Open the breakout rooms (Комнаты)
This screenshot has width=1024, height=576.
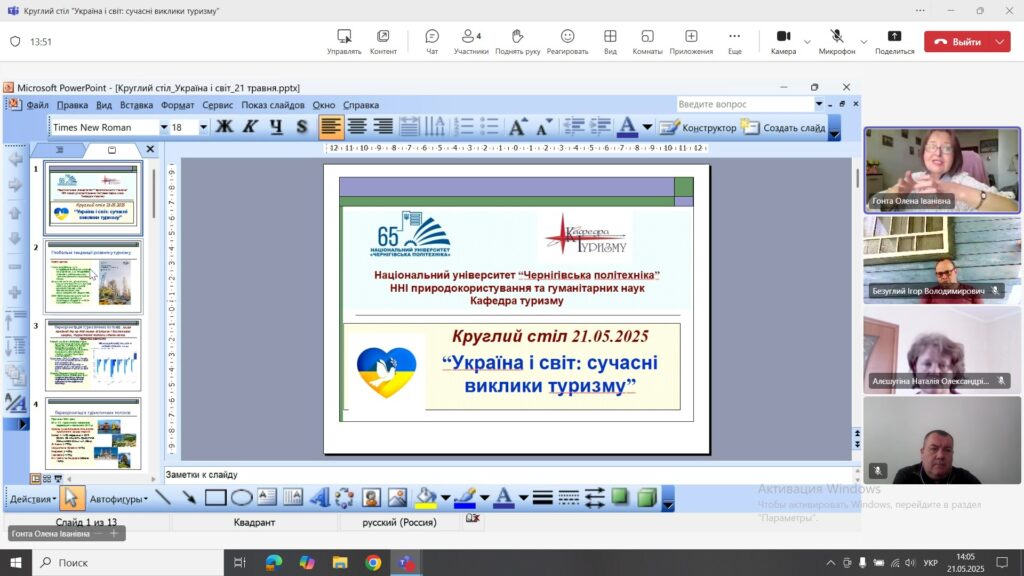coord(647,41)
